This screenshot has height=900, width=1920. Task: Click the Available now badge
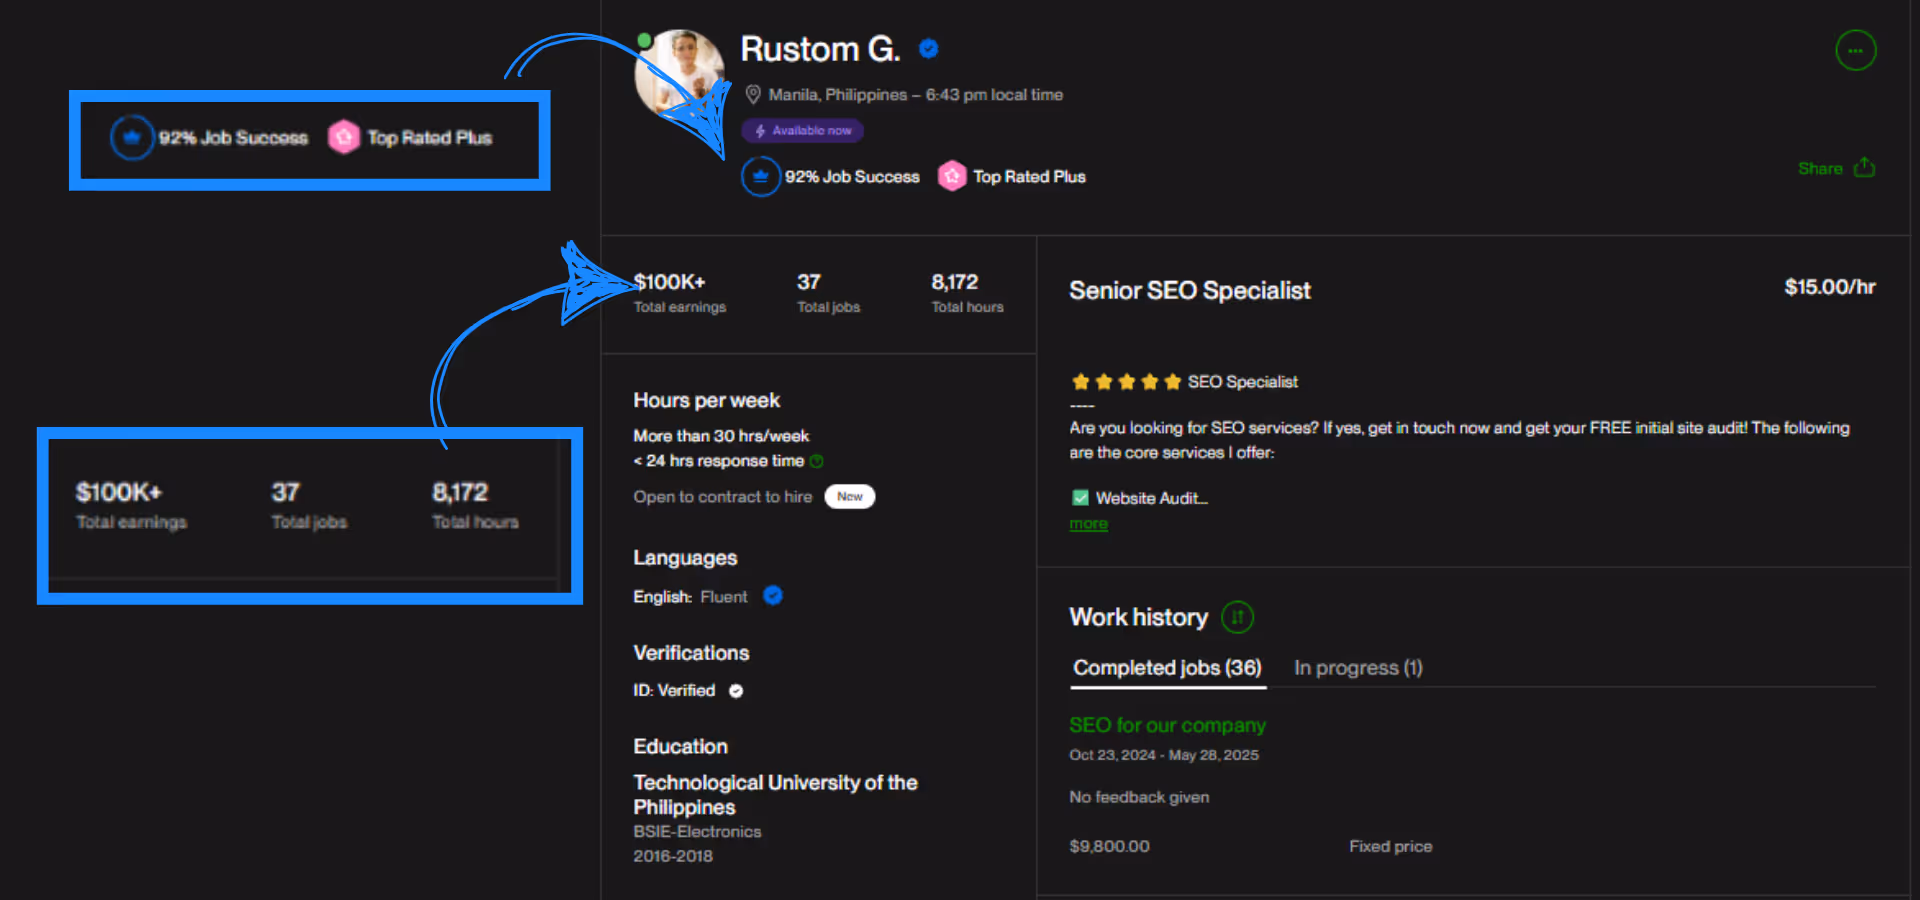pyautogui.click(x=802, y=131)
